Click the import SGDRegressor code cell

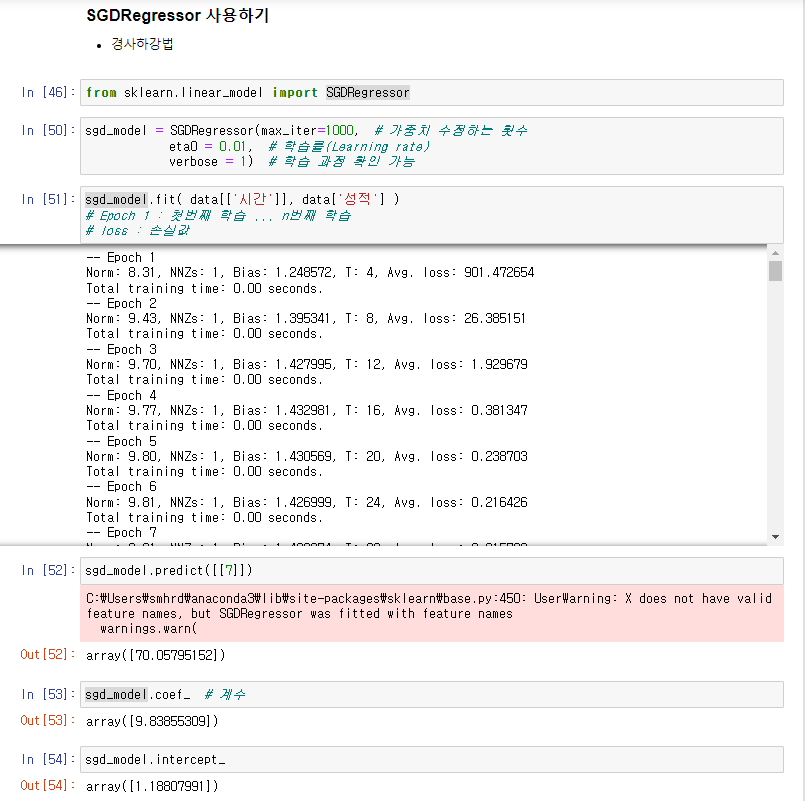coord(431,92)
